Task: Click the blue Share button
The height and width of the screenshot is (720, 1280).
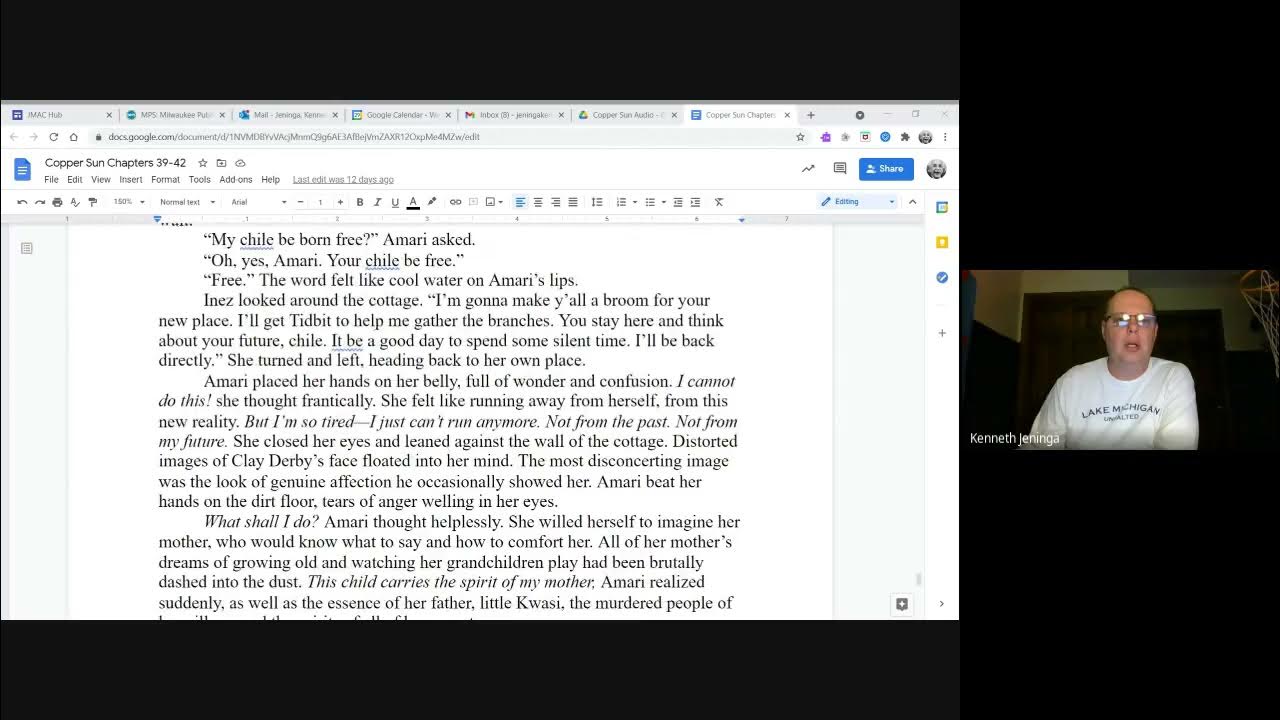Action: pos(885,169)
